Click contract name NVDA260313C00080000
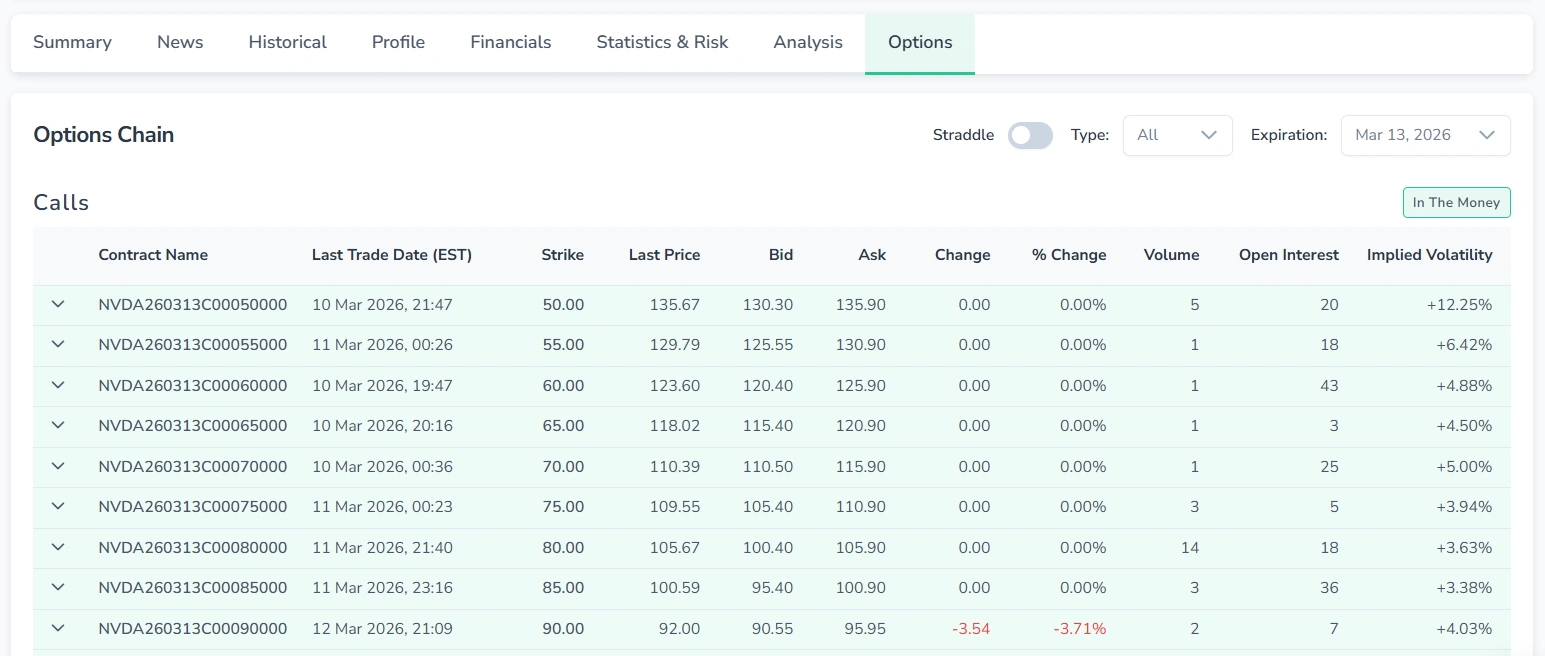 [x=192, y=547]
